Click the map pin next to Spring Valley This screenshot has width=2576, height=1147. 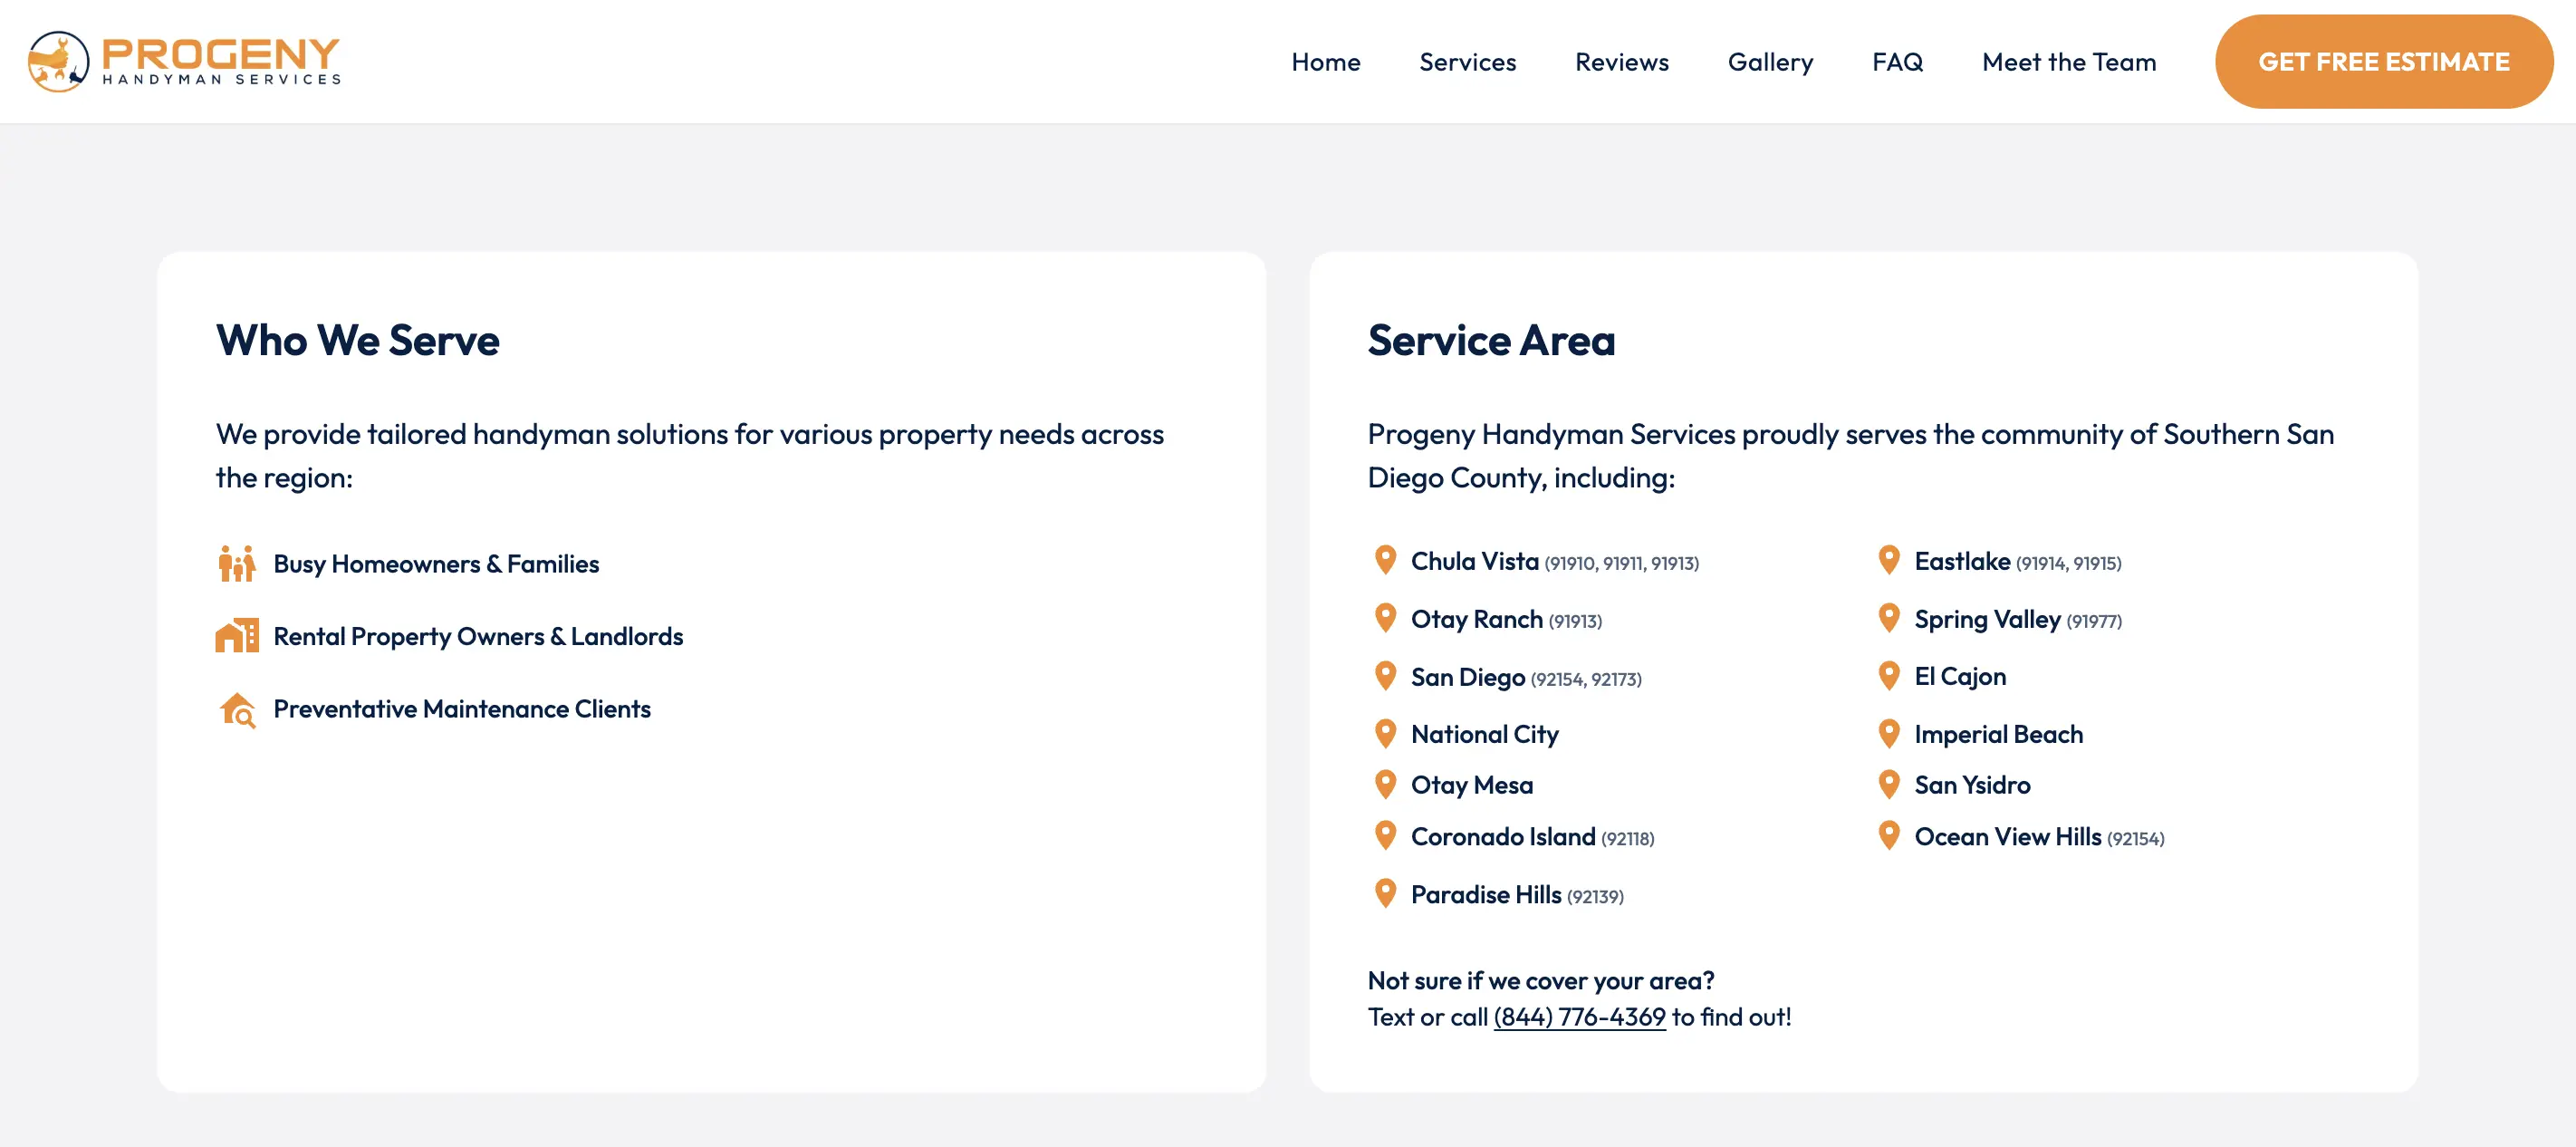click(x=1889, y=618)
